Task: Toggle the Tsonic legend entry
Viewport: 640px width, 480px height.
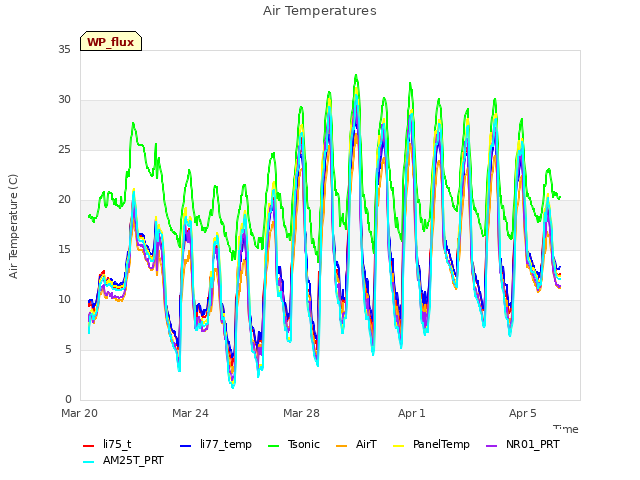Action: pyautogui.click(x=293, y=444)
